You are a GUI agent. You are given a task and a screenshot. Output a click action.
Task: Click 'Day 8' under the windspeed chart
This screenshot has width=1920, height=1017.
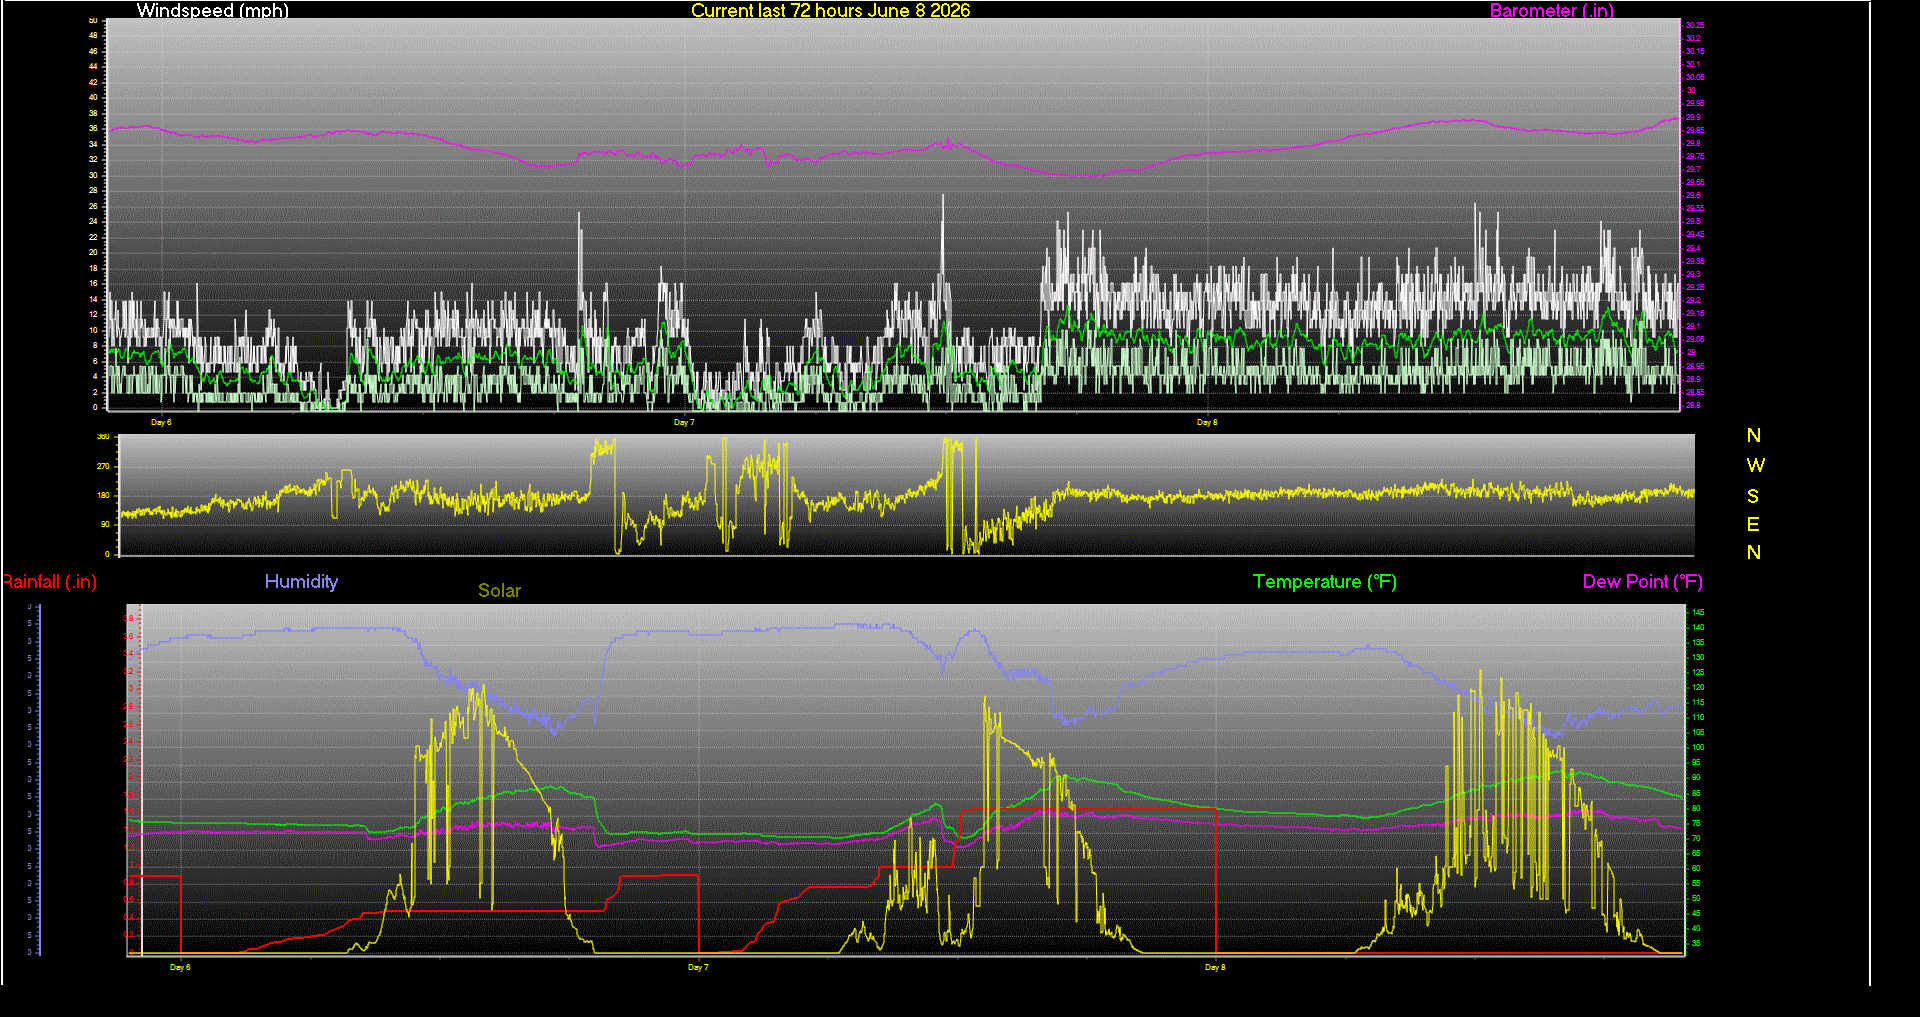point(1207,422)
